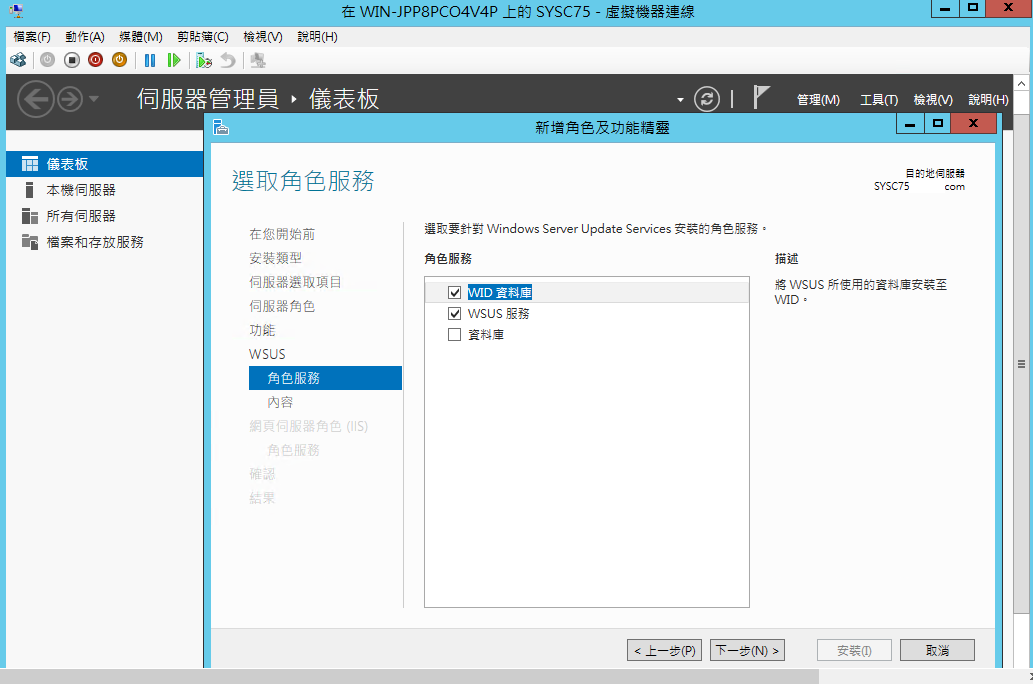This screenshot has height=684, width=1033.
Task: Click the vertical scrollbar grip
Action: click(x=1021, y=364)
